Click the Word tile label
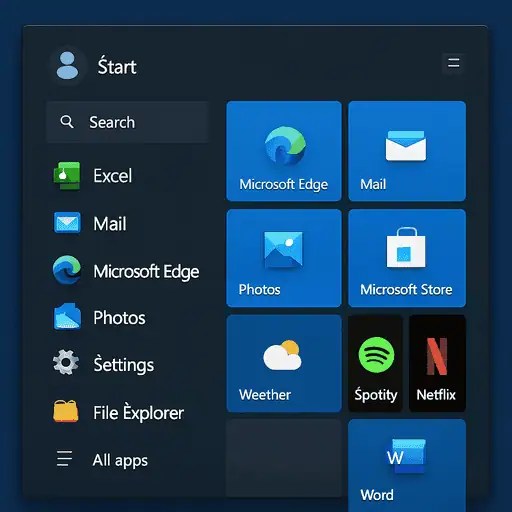Image resolution: width=512 pixels, height=512 pixels. coord(377,495)
